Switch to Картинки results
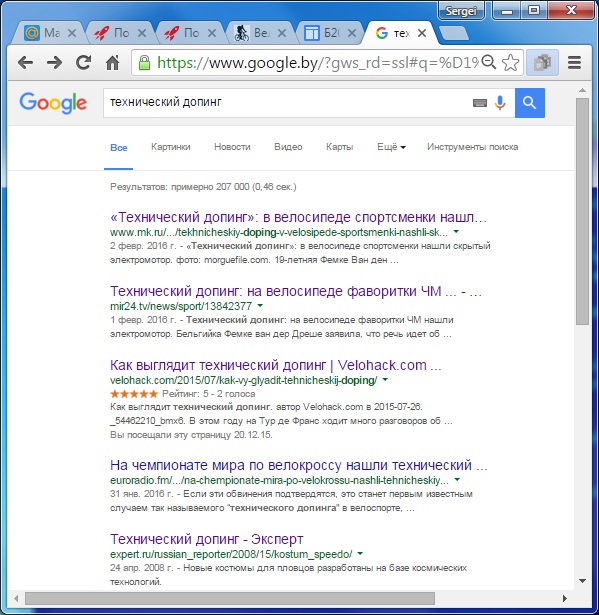This screenshot has height=615, width=599. pos(171,147)
